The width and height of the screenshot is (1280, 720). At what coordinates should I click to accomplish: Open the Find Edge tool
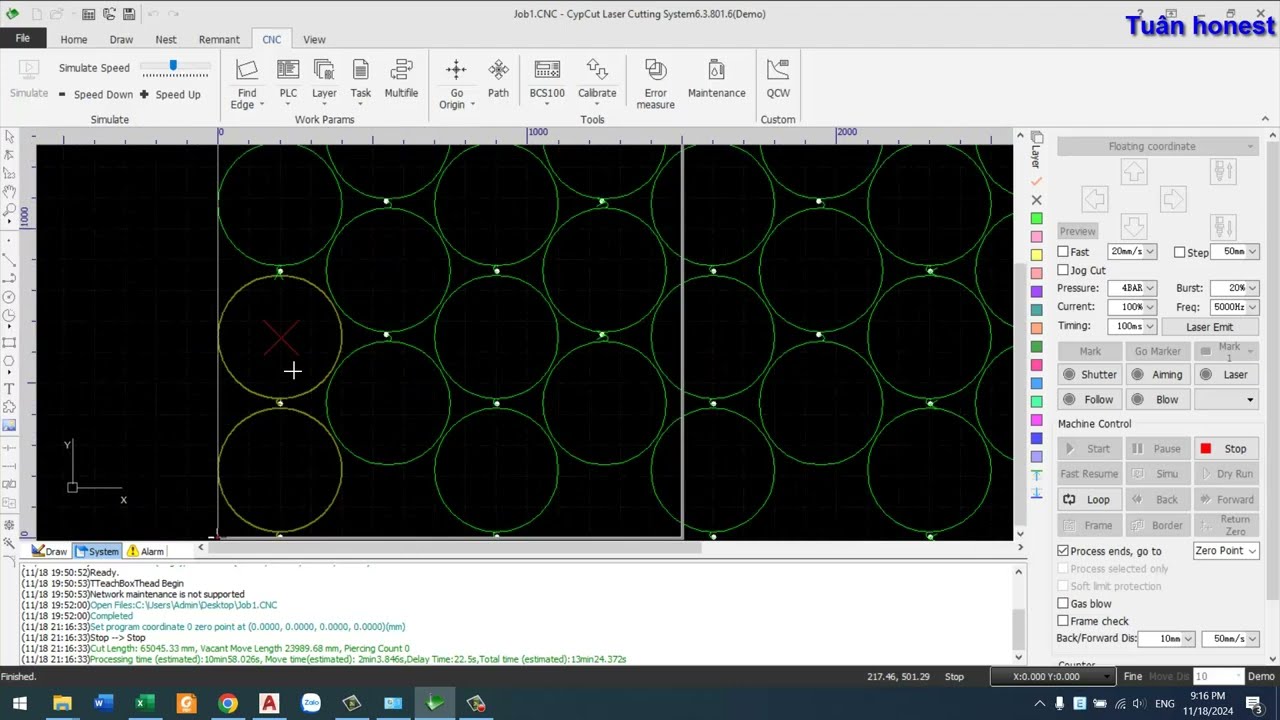point(246,83)
